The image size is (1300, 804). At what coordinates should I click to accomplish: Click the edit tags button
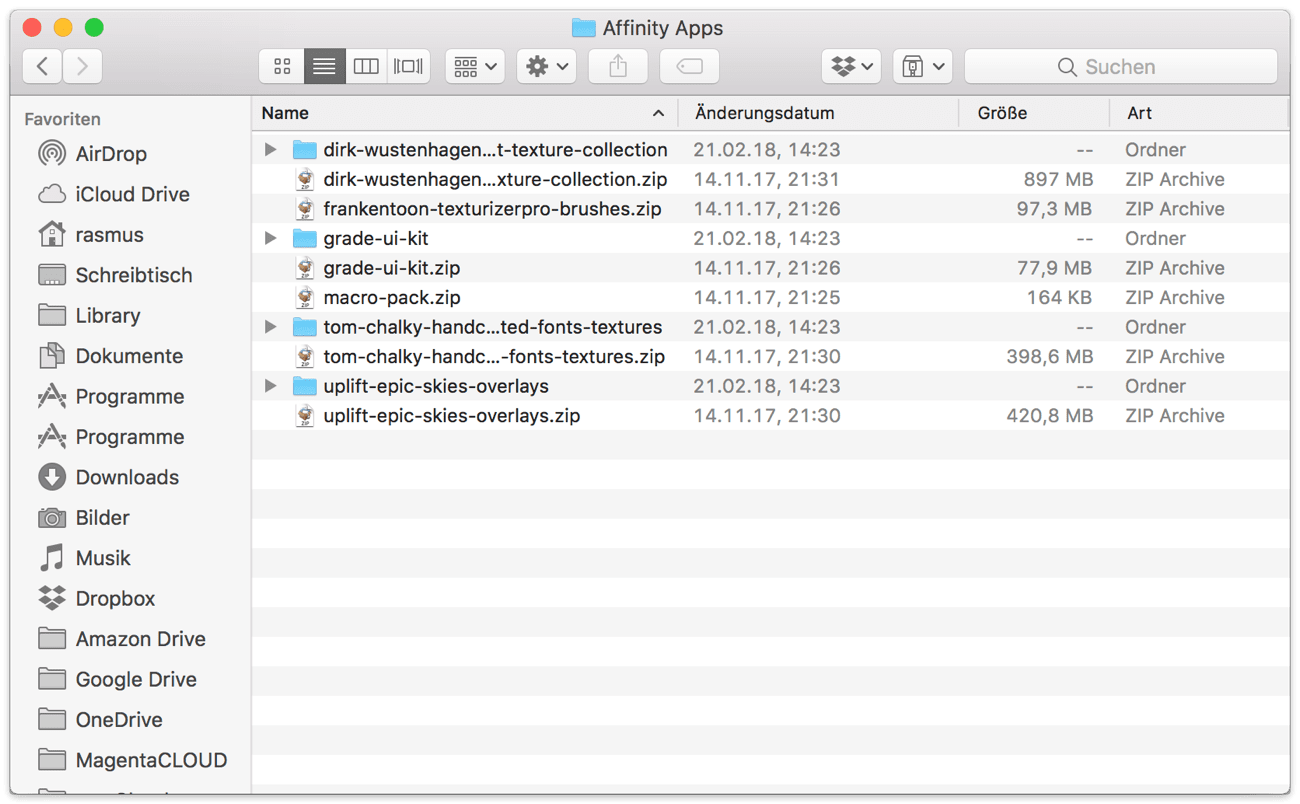[x=689, y=66]
